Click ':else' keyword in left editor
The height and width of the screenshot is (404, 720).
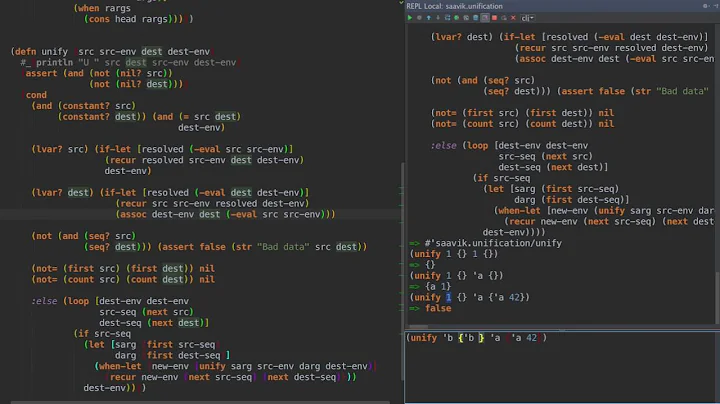coord(44,301)
